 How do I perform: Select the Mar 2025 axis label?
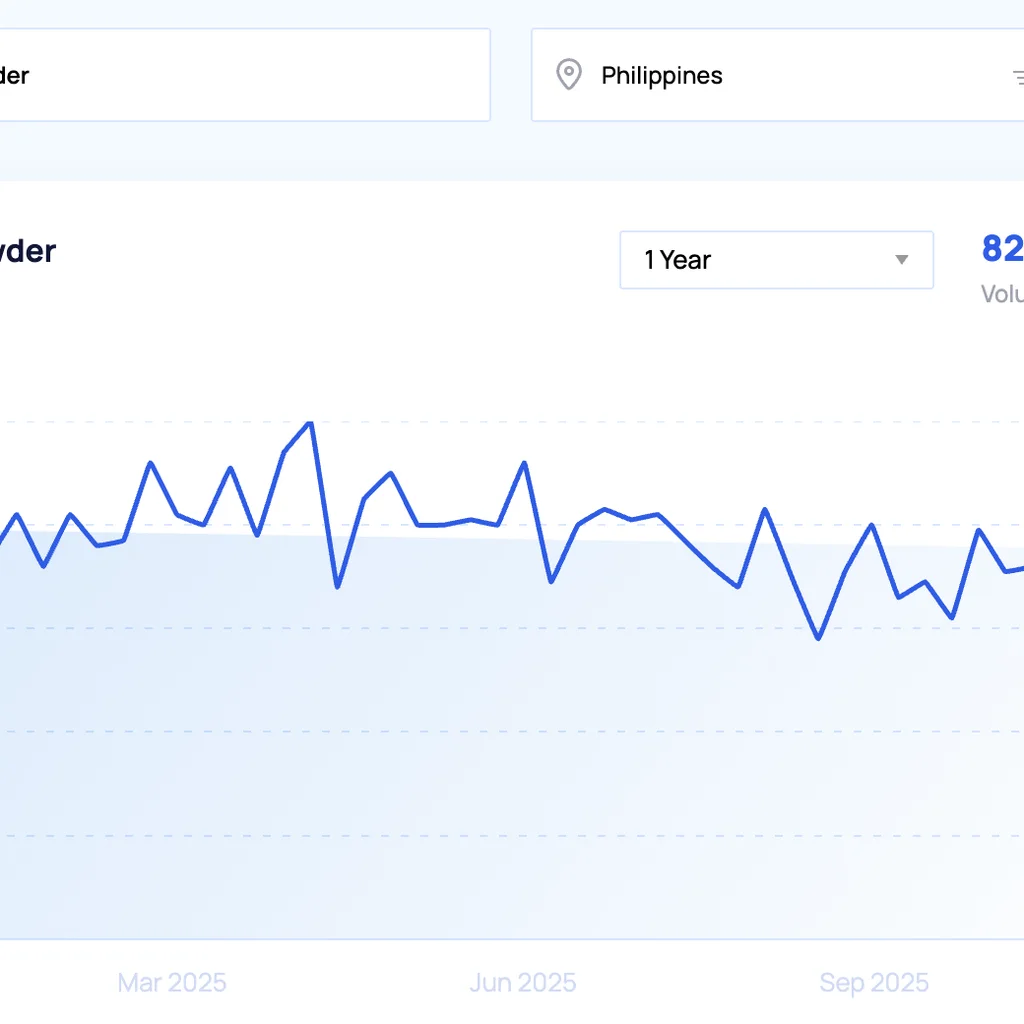(x=171, y=983)
